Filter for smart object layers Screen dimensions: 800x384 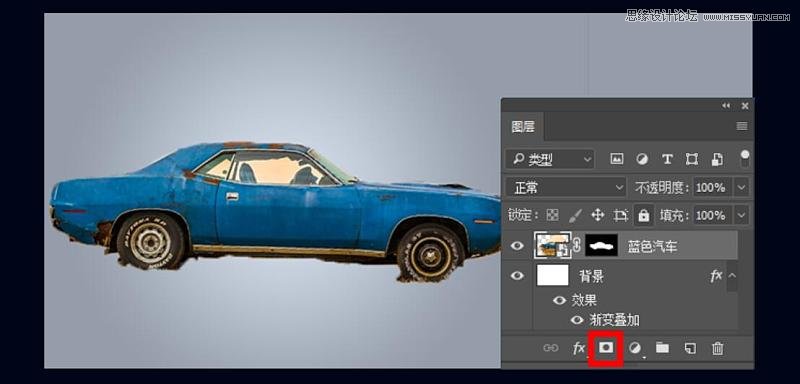pos(717,159)
